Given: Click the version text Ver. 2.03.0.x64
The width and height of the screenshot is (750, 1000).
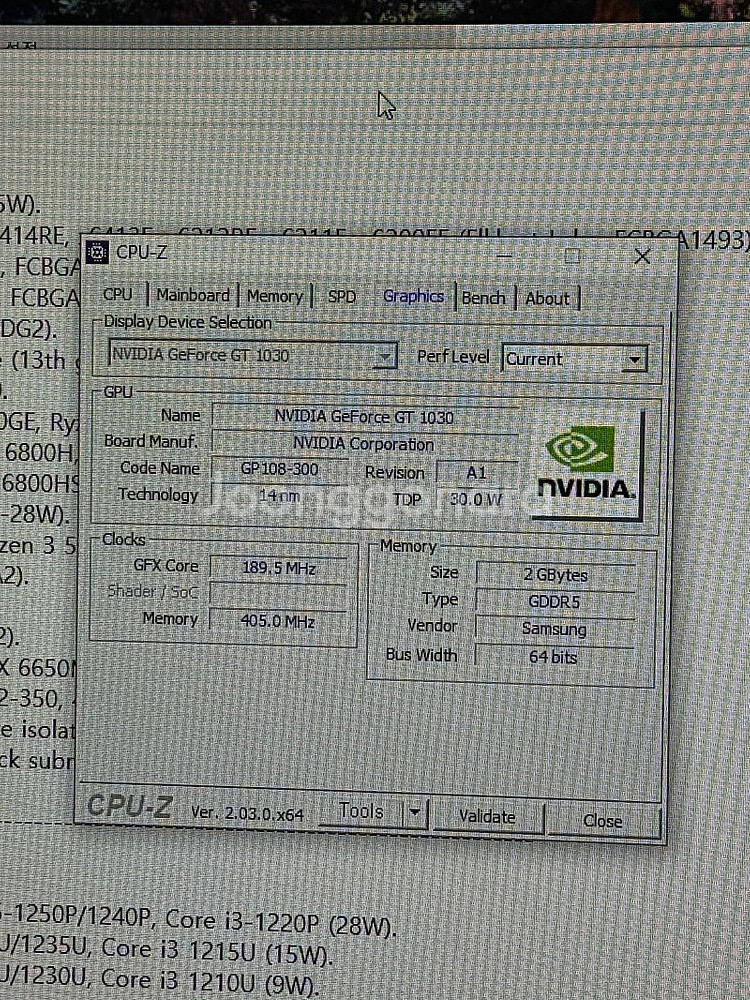Looking at the screenshot, I should coord(247,813).
